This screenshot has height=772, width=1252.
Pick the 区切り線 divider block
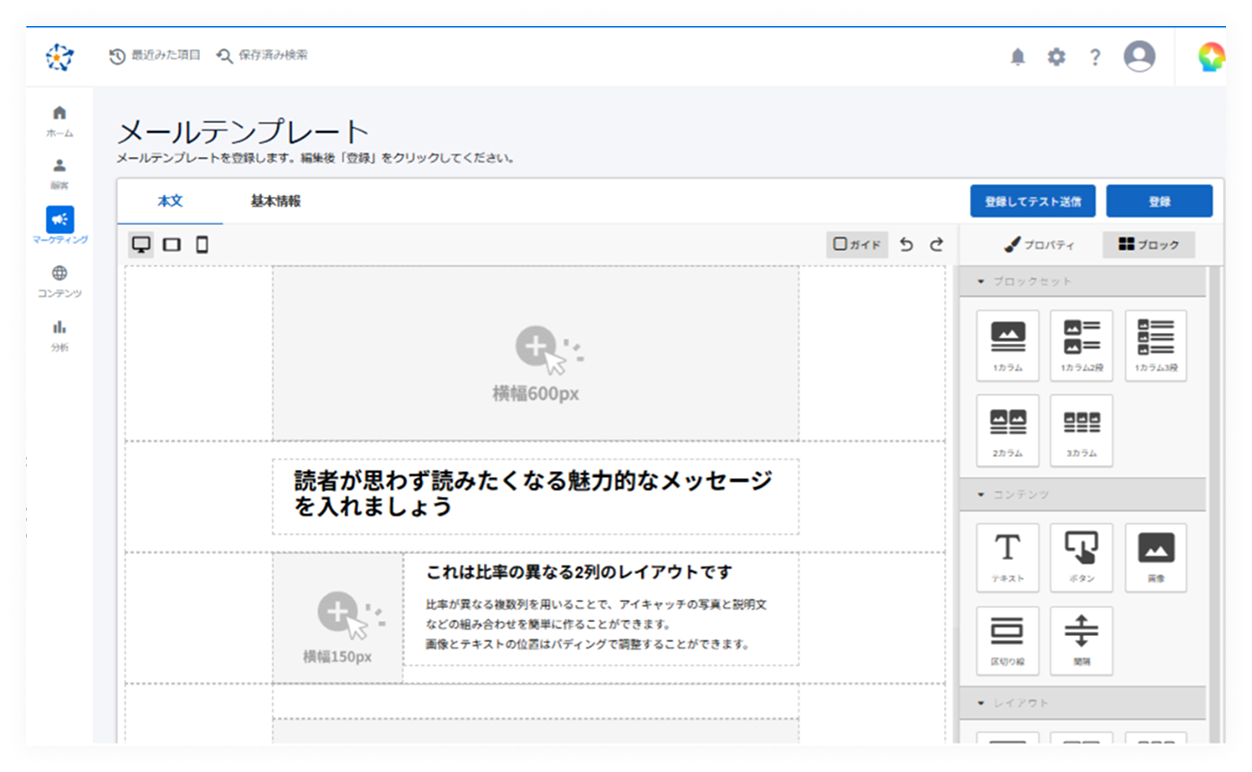click(x=1007, y=641)
